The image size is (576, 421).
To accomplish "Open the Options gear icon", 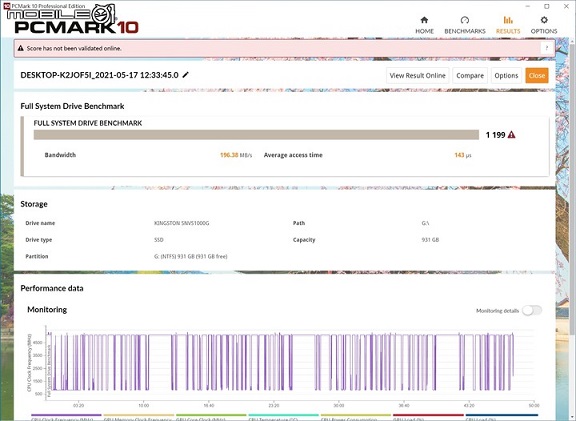I will click(544, 20).
